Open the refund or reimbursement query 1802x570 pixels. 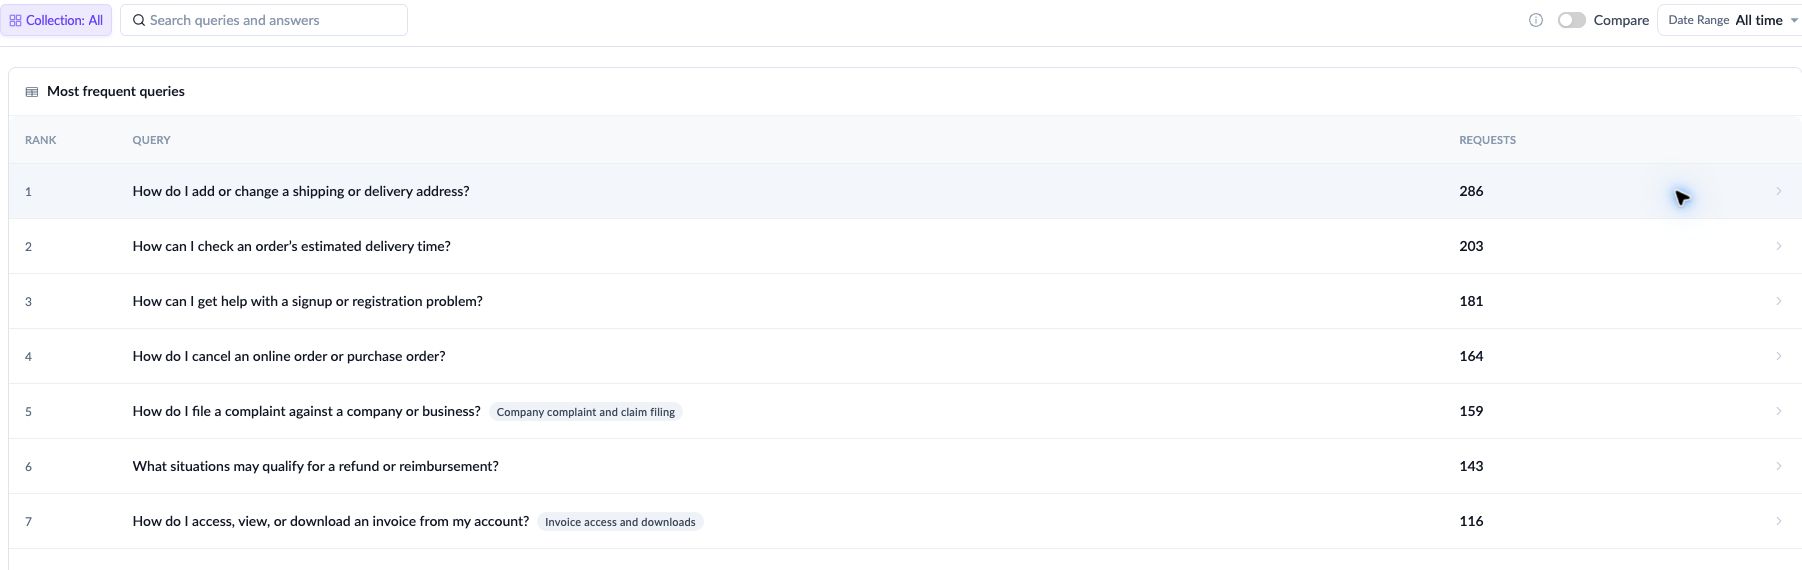click(x=316, y=466)
